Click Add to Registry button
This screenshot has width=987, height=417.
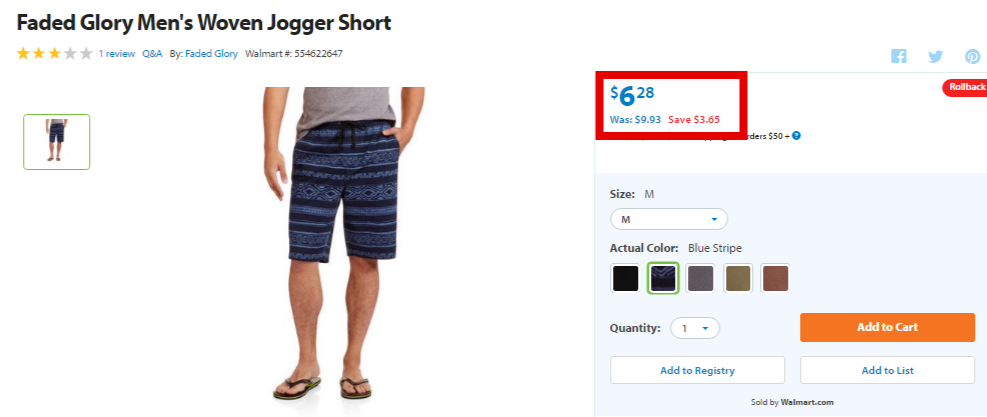(697, 370)
